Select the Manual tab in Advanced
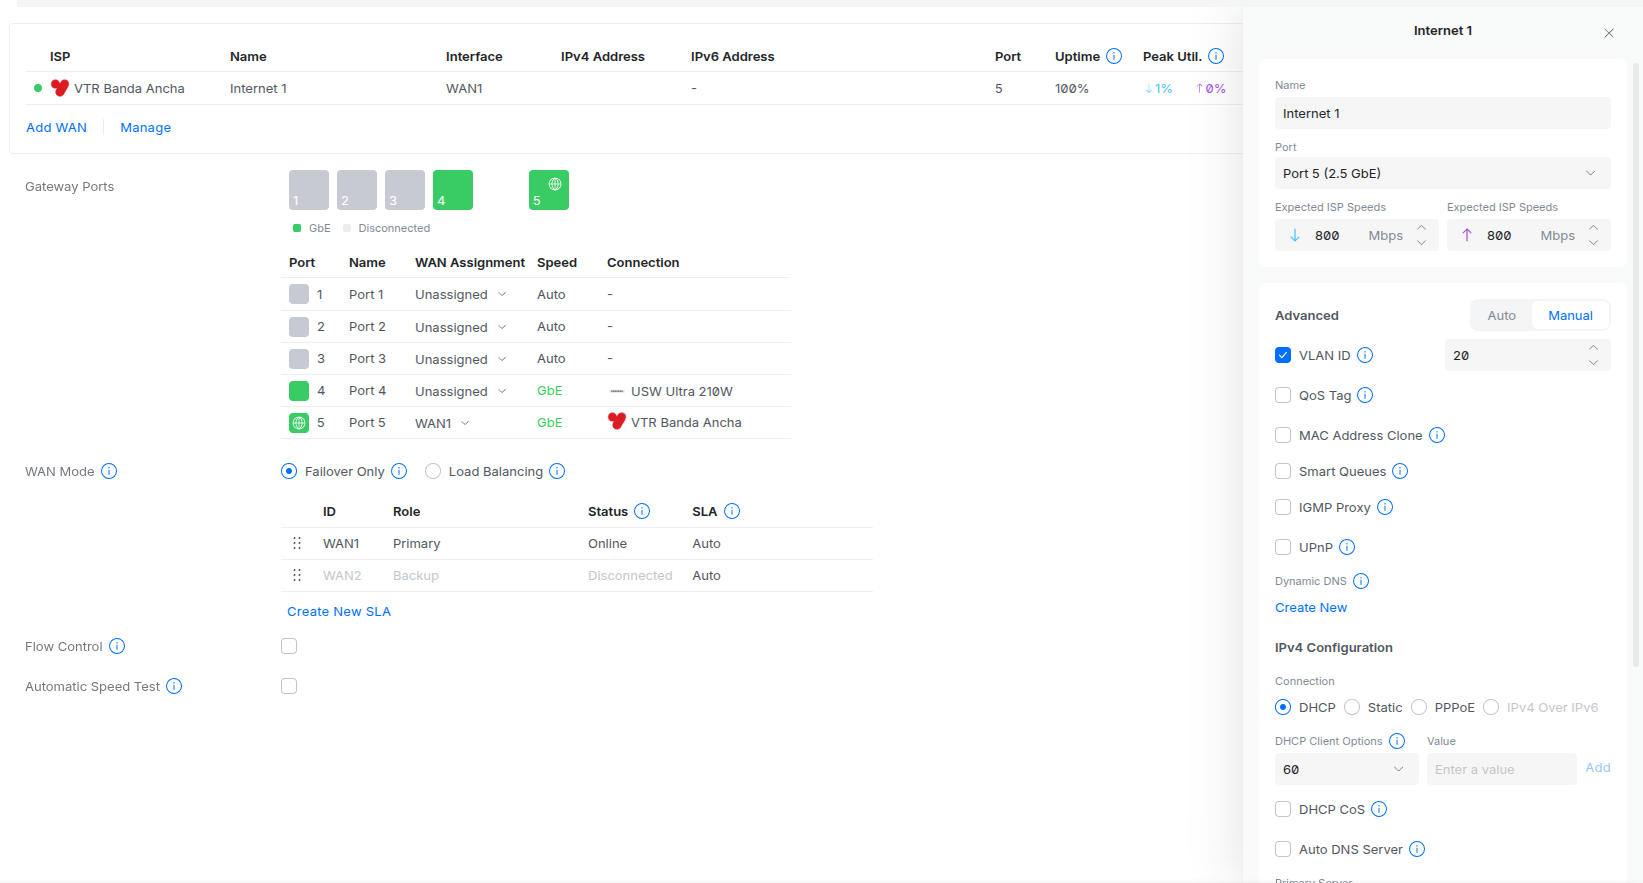 [x=1570, y=315]
